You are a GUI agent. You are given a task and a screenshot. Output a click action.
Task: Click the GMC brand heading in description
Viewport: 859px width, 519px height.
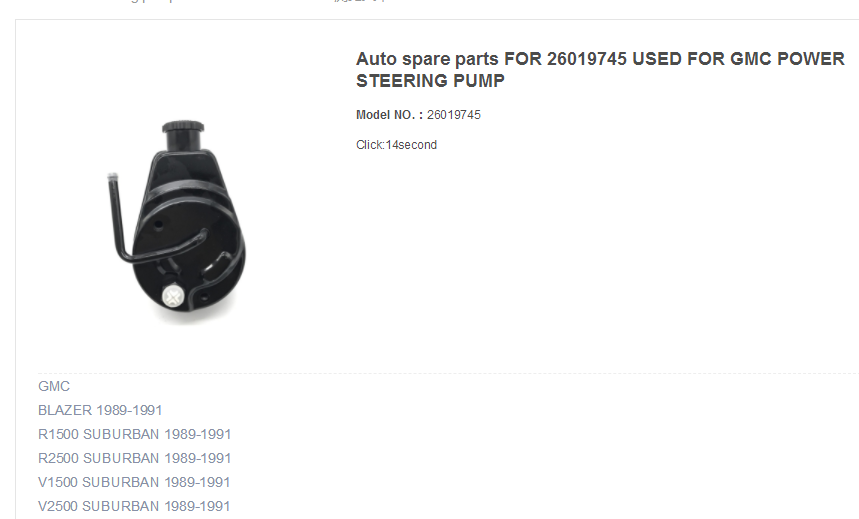[54, 386]
